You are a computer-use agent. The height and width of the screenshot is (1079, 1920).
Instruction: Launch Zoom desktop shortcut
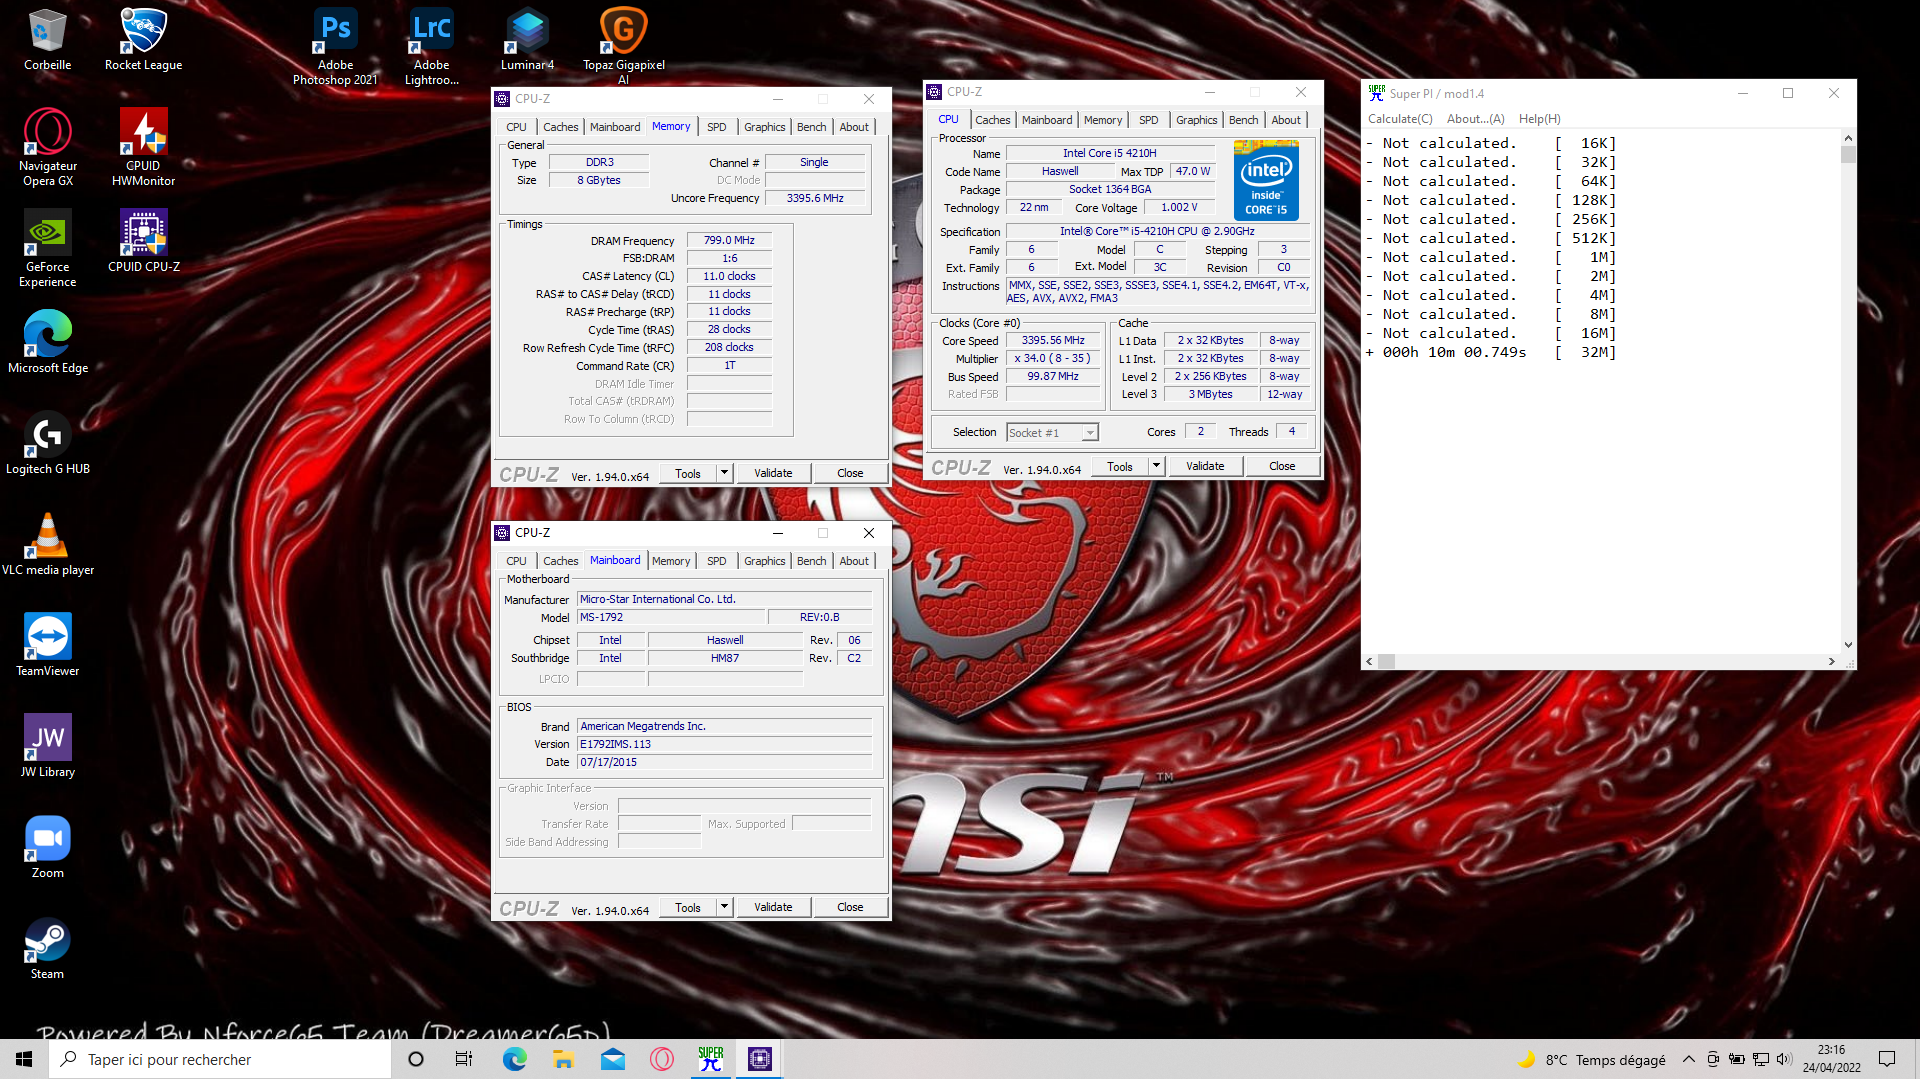[x=47, y=847]
